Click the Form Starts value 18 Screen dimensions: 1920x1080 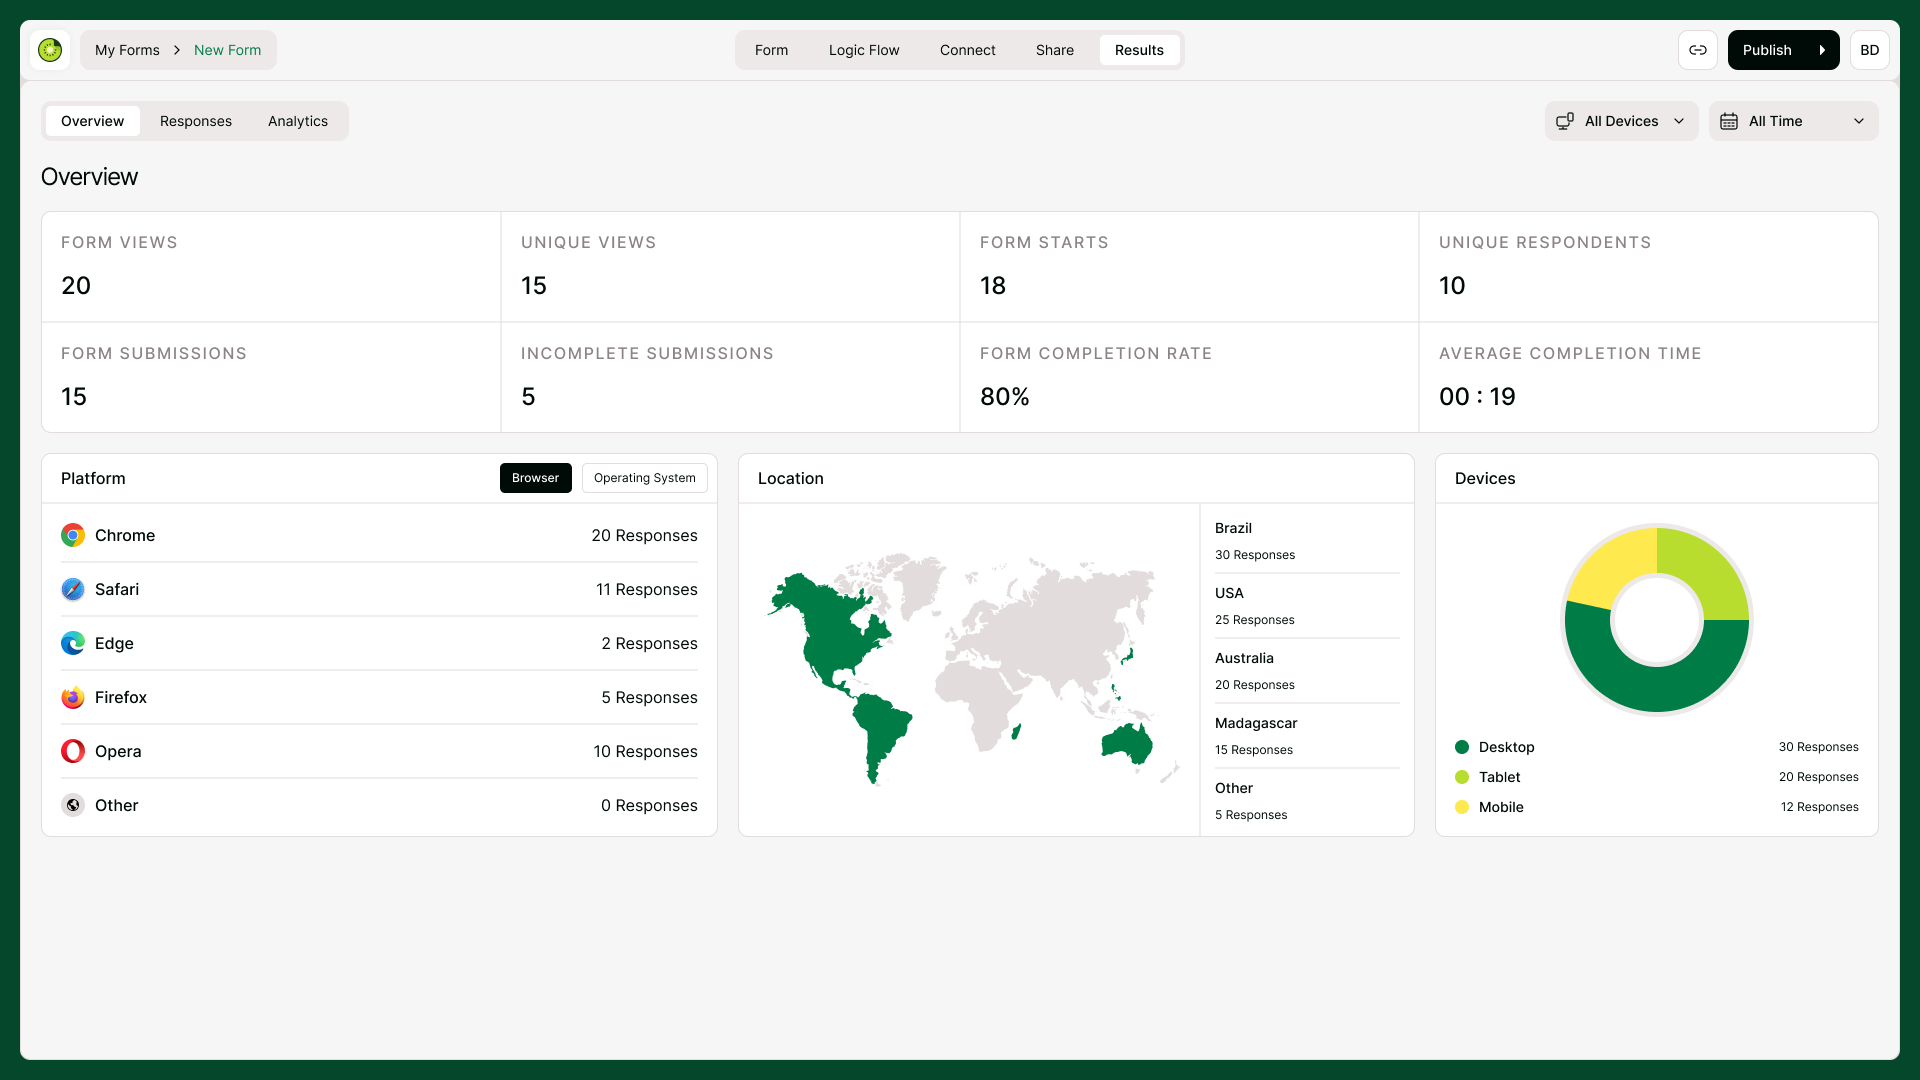click(993, 286)
